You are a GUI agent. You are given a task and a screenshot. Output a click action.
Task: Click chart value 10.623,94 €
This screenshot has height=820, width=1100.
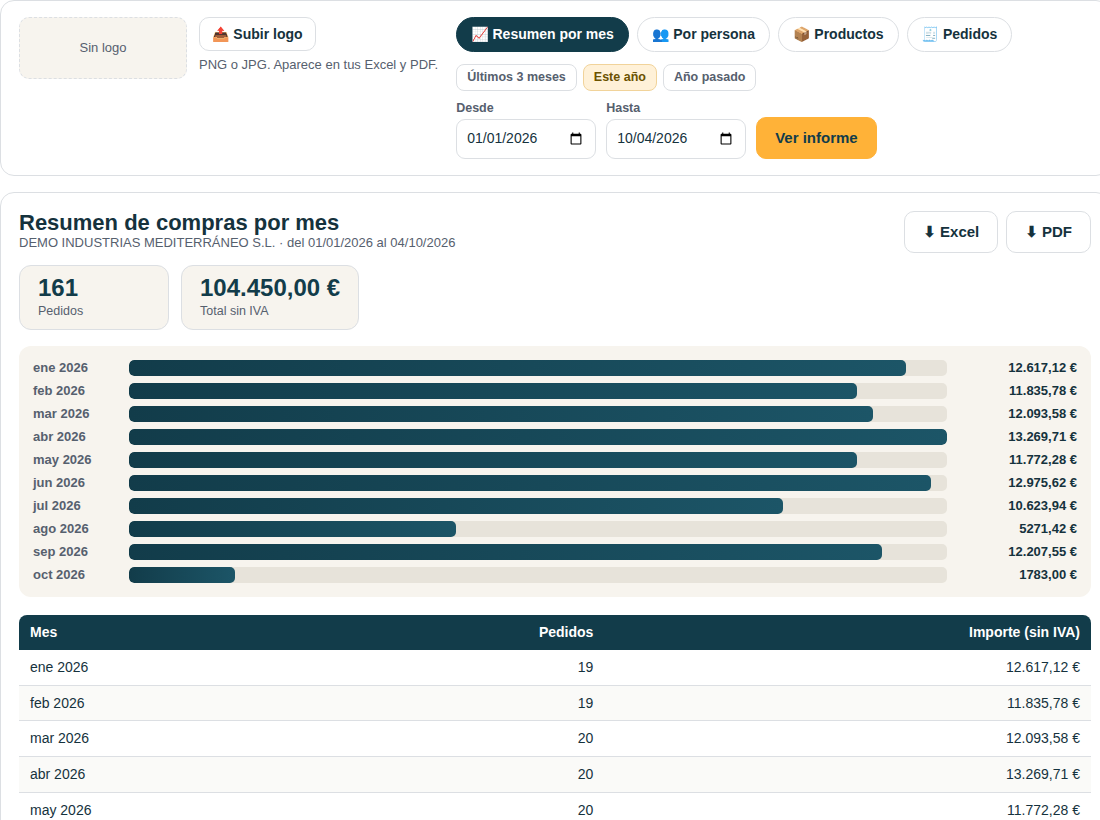(1042, 506)
